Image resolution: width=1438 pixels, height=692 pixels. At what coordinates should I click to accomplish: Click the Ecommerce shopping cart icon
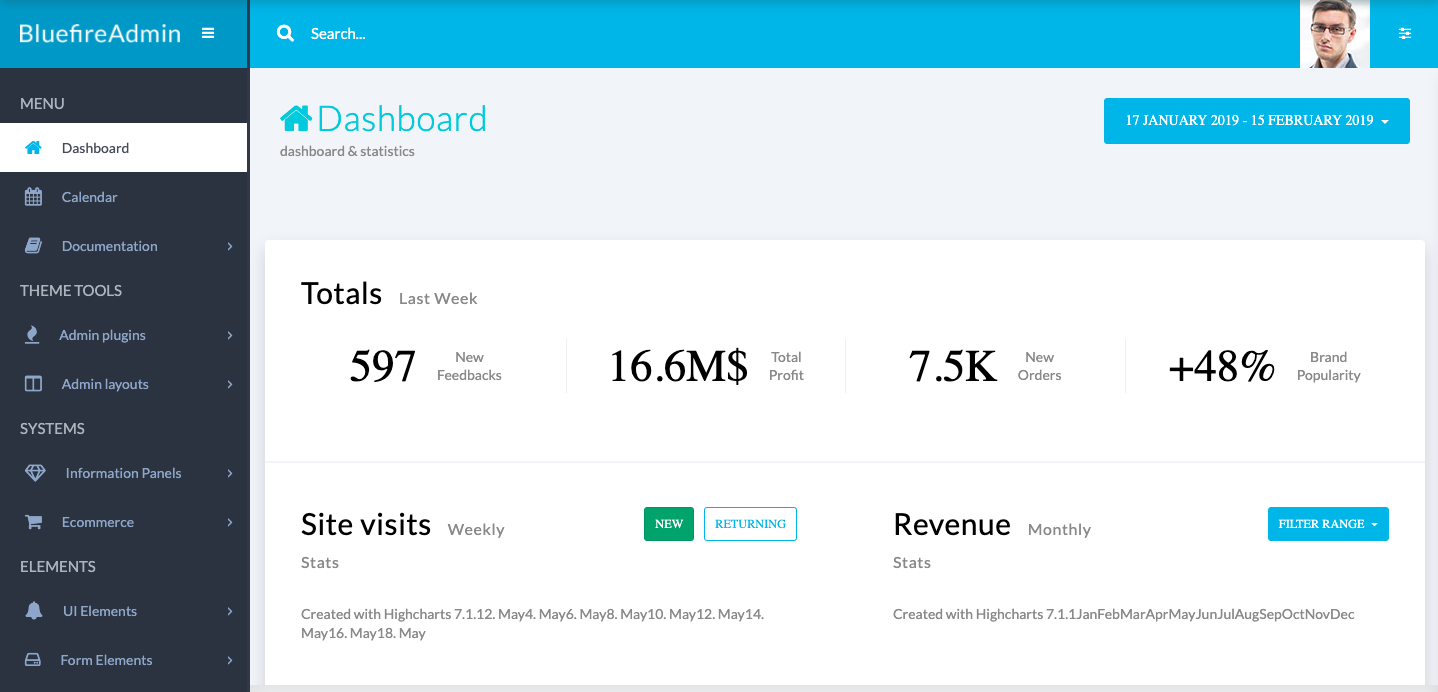point(33,522)
